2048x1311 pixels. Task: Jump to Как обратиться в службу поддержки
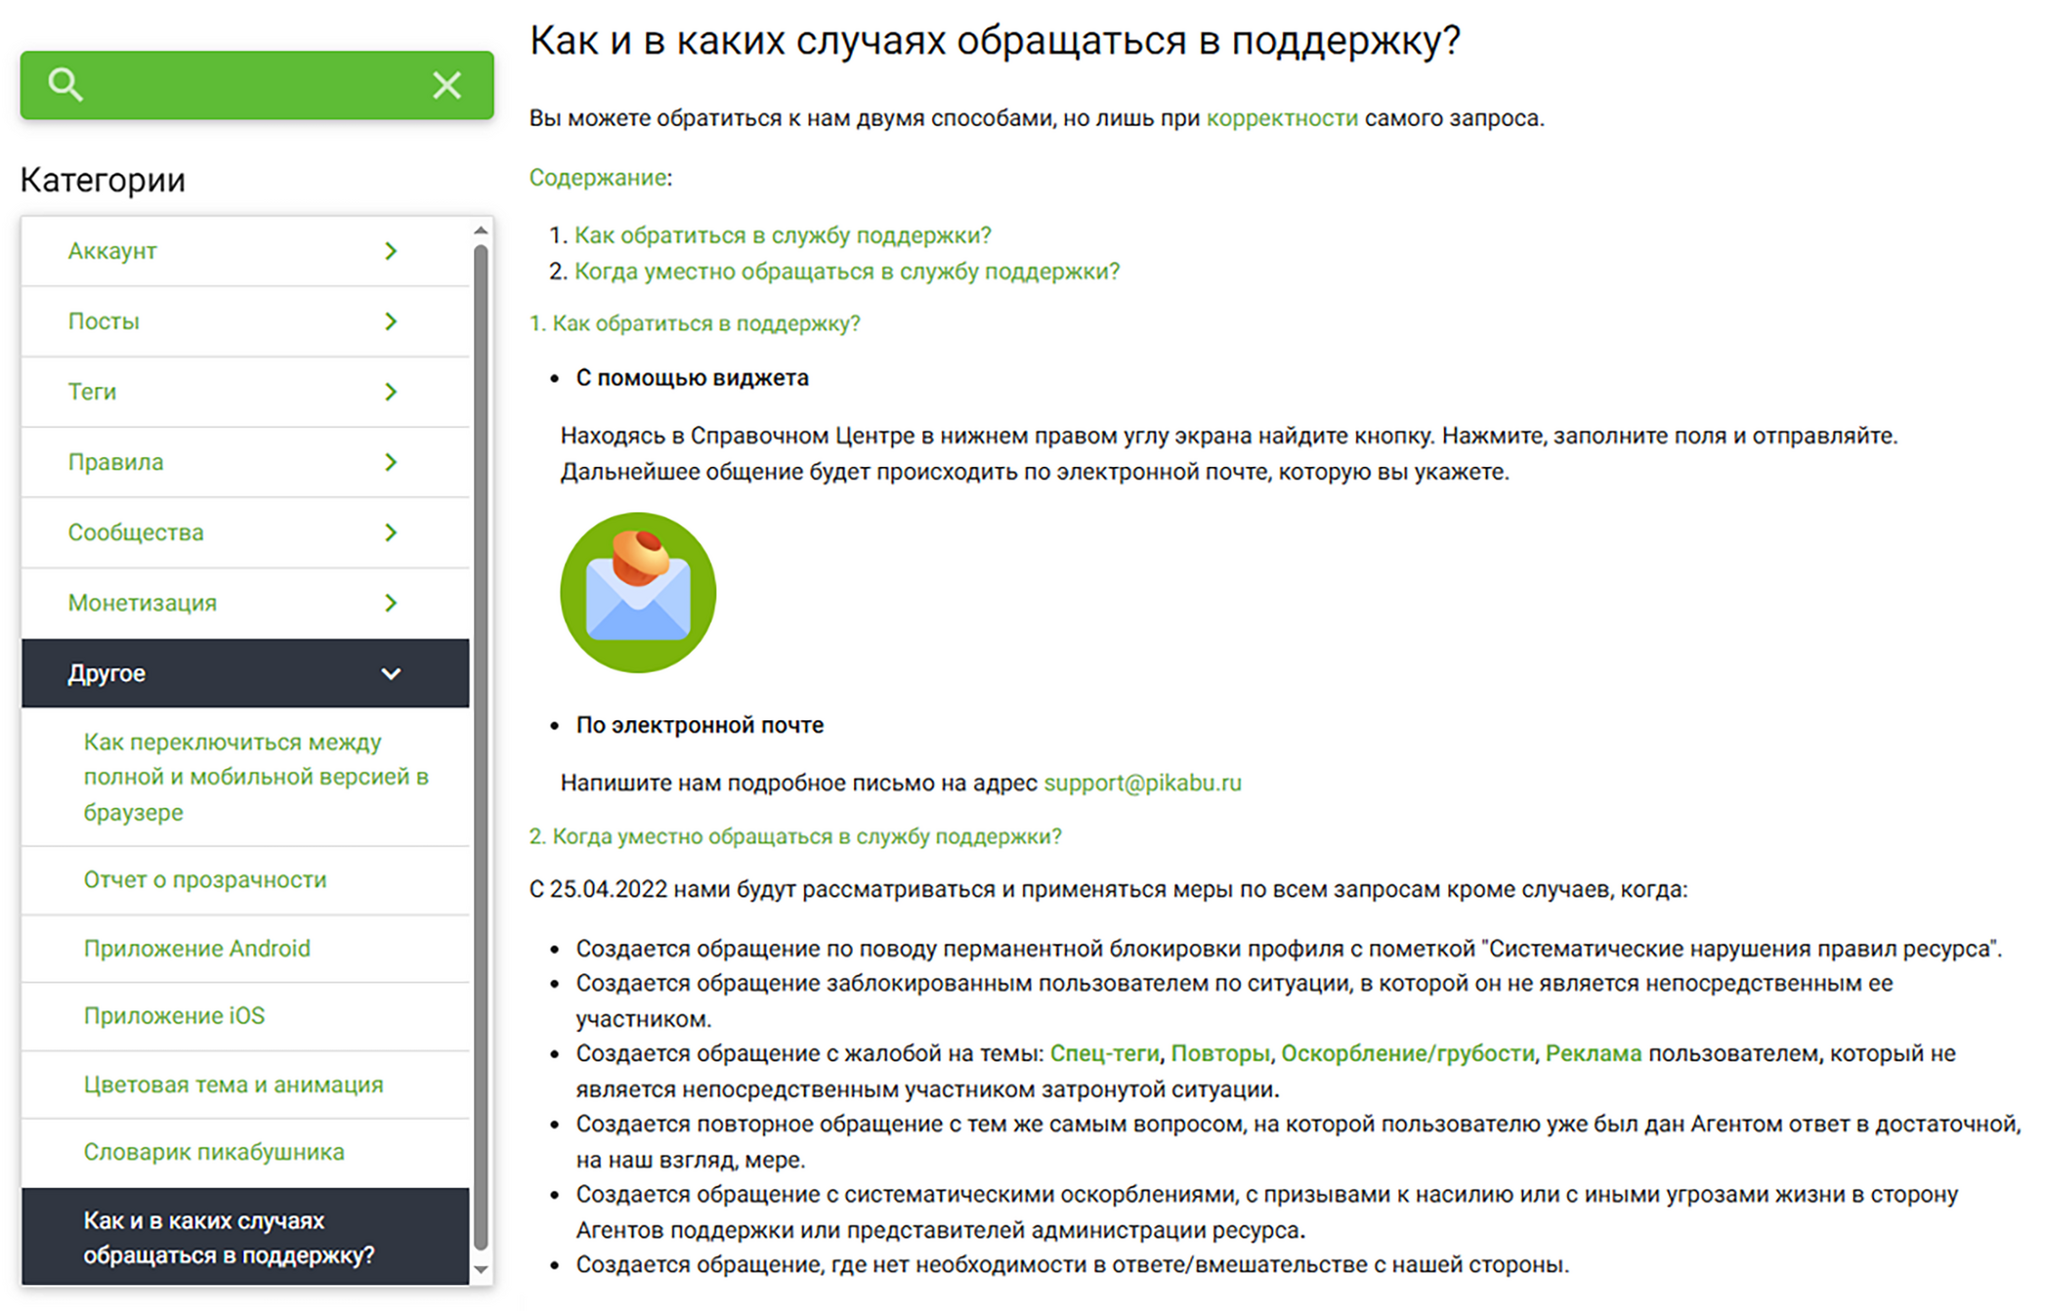pos(783,235)
